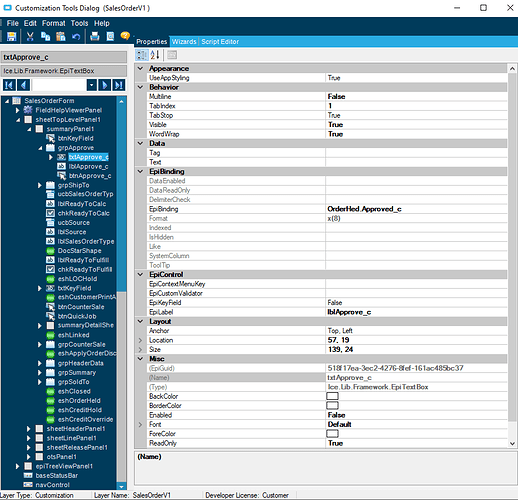Screen dimensions: 518x500
Task: Click the BackColor color swatch
Action: point(332,396)
